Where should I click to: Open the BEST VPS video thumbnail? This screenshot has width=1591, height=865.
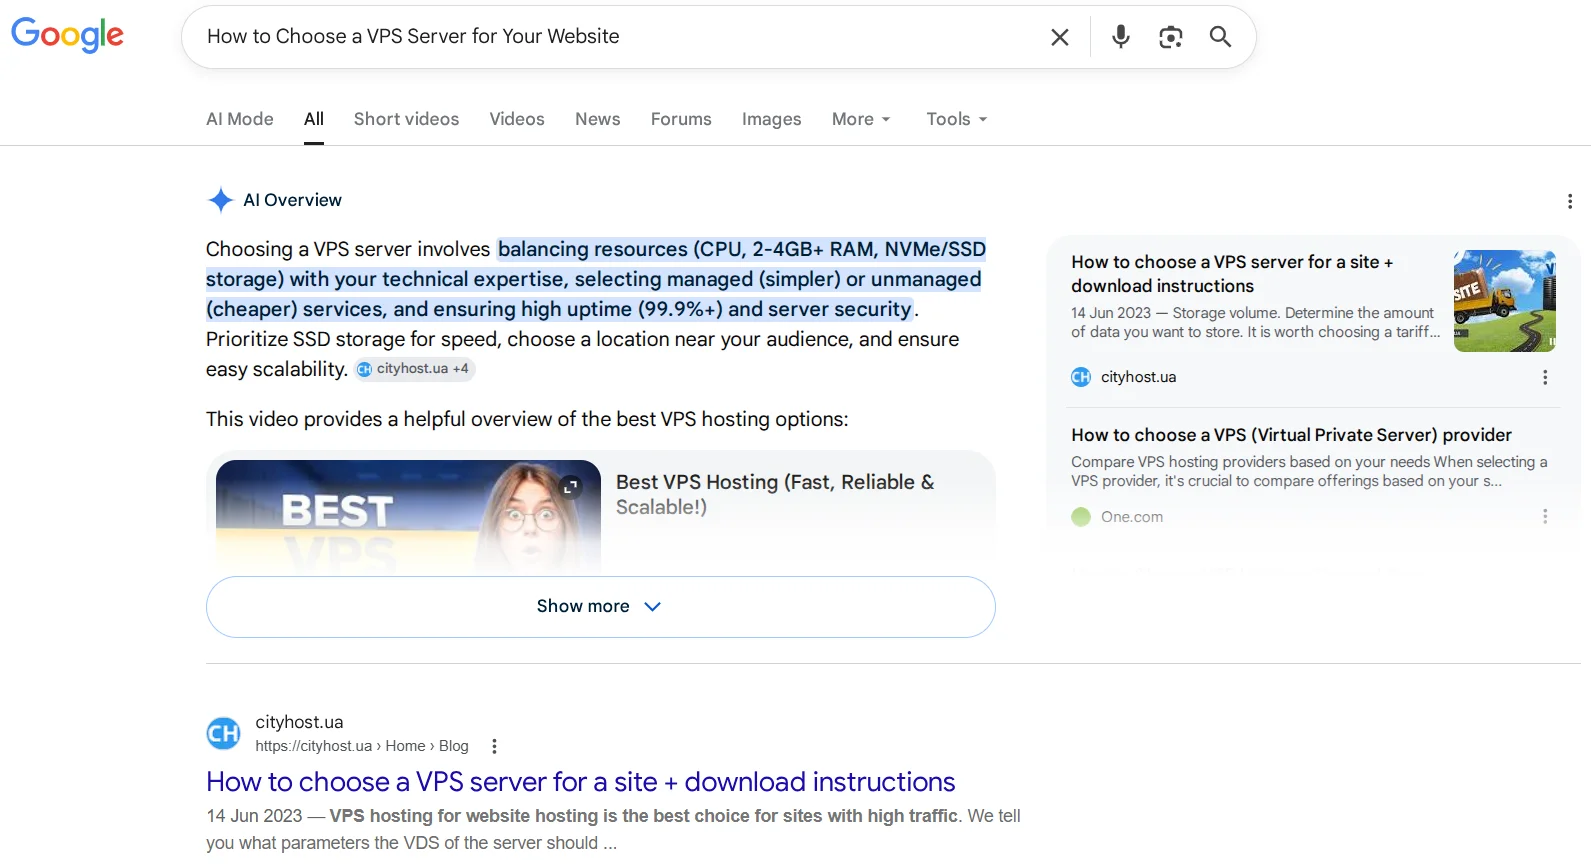click(x=408, y=516)
